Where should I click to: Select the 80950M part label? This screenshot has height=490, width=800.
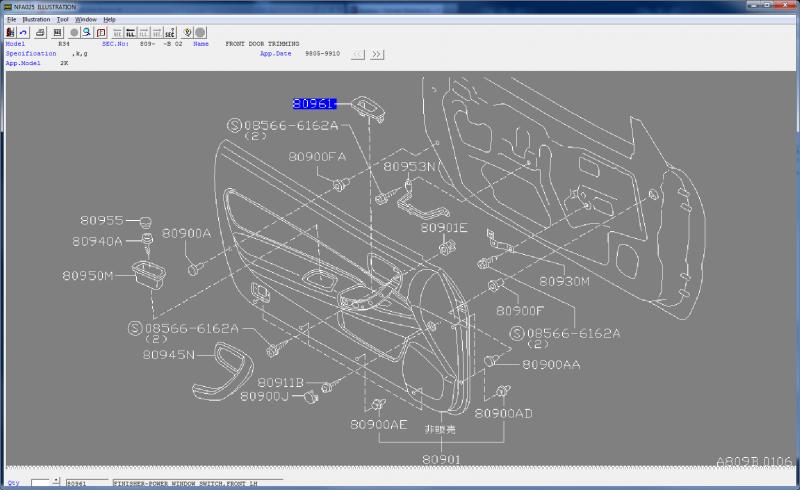point(87,274)
